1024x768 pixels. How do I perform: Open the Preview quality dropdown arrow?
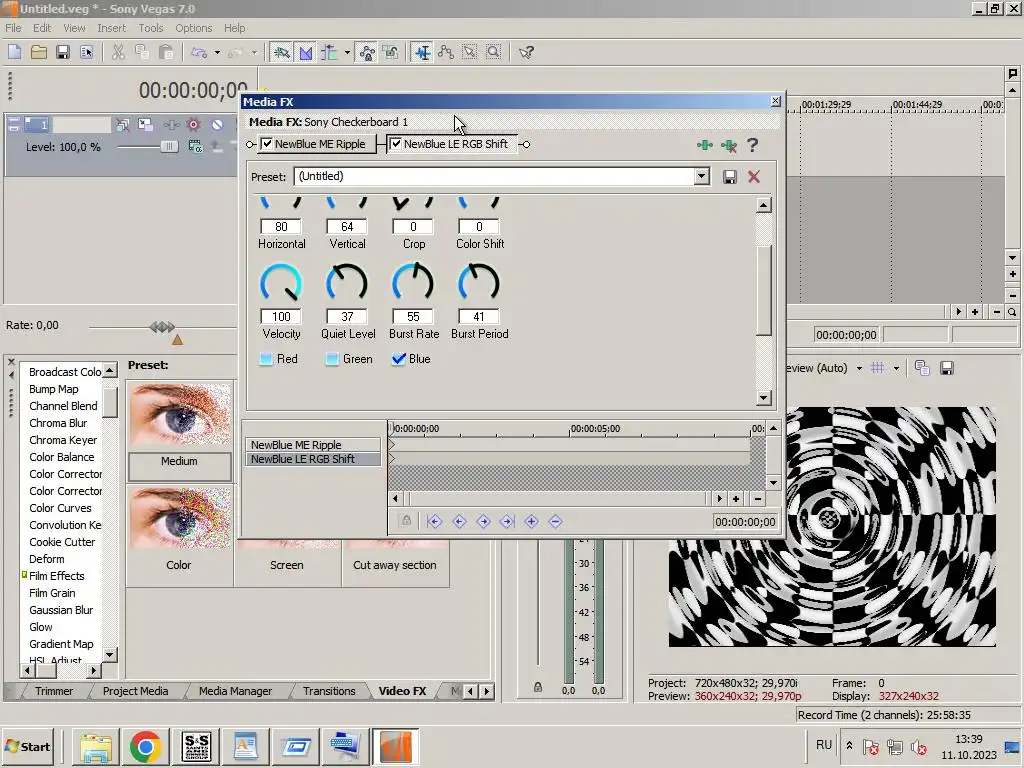pos(859,368)
